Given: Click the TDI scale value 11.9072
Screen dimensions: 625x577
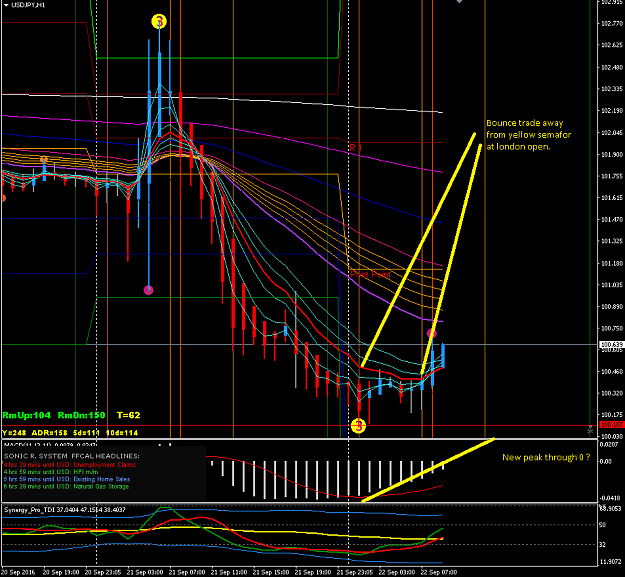Looking at the screenshot, I should [610, 562].
